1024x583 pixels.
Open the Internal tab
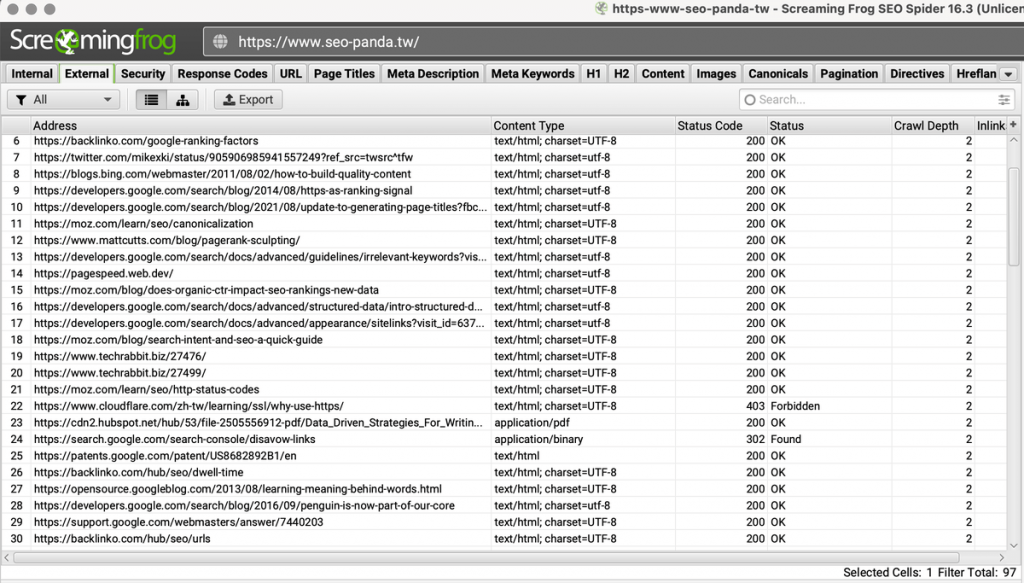tap(32, 74)
